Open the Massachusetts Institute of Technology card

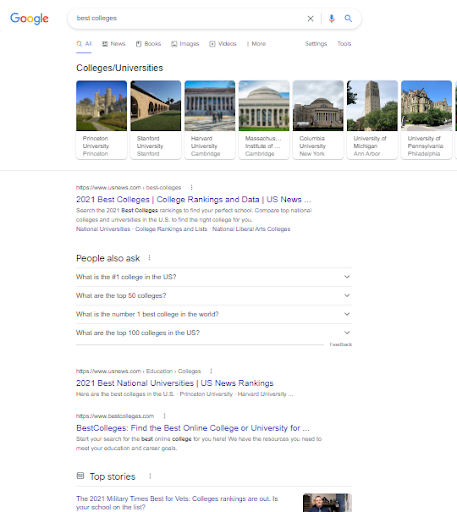(264, 120)
